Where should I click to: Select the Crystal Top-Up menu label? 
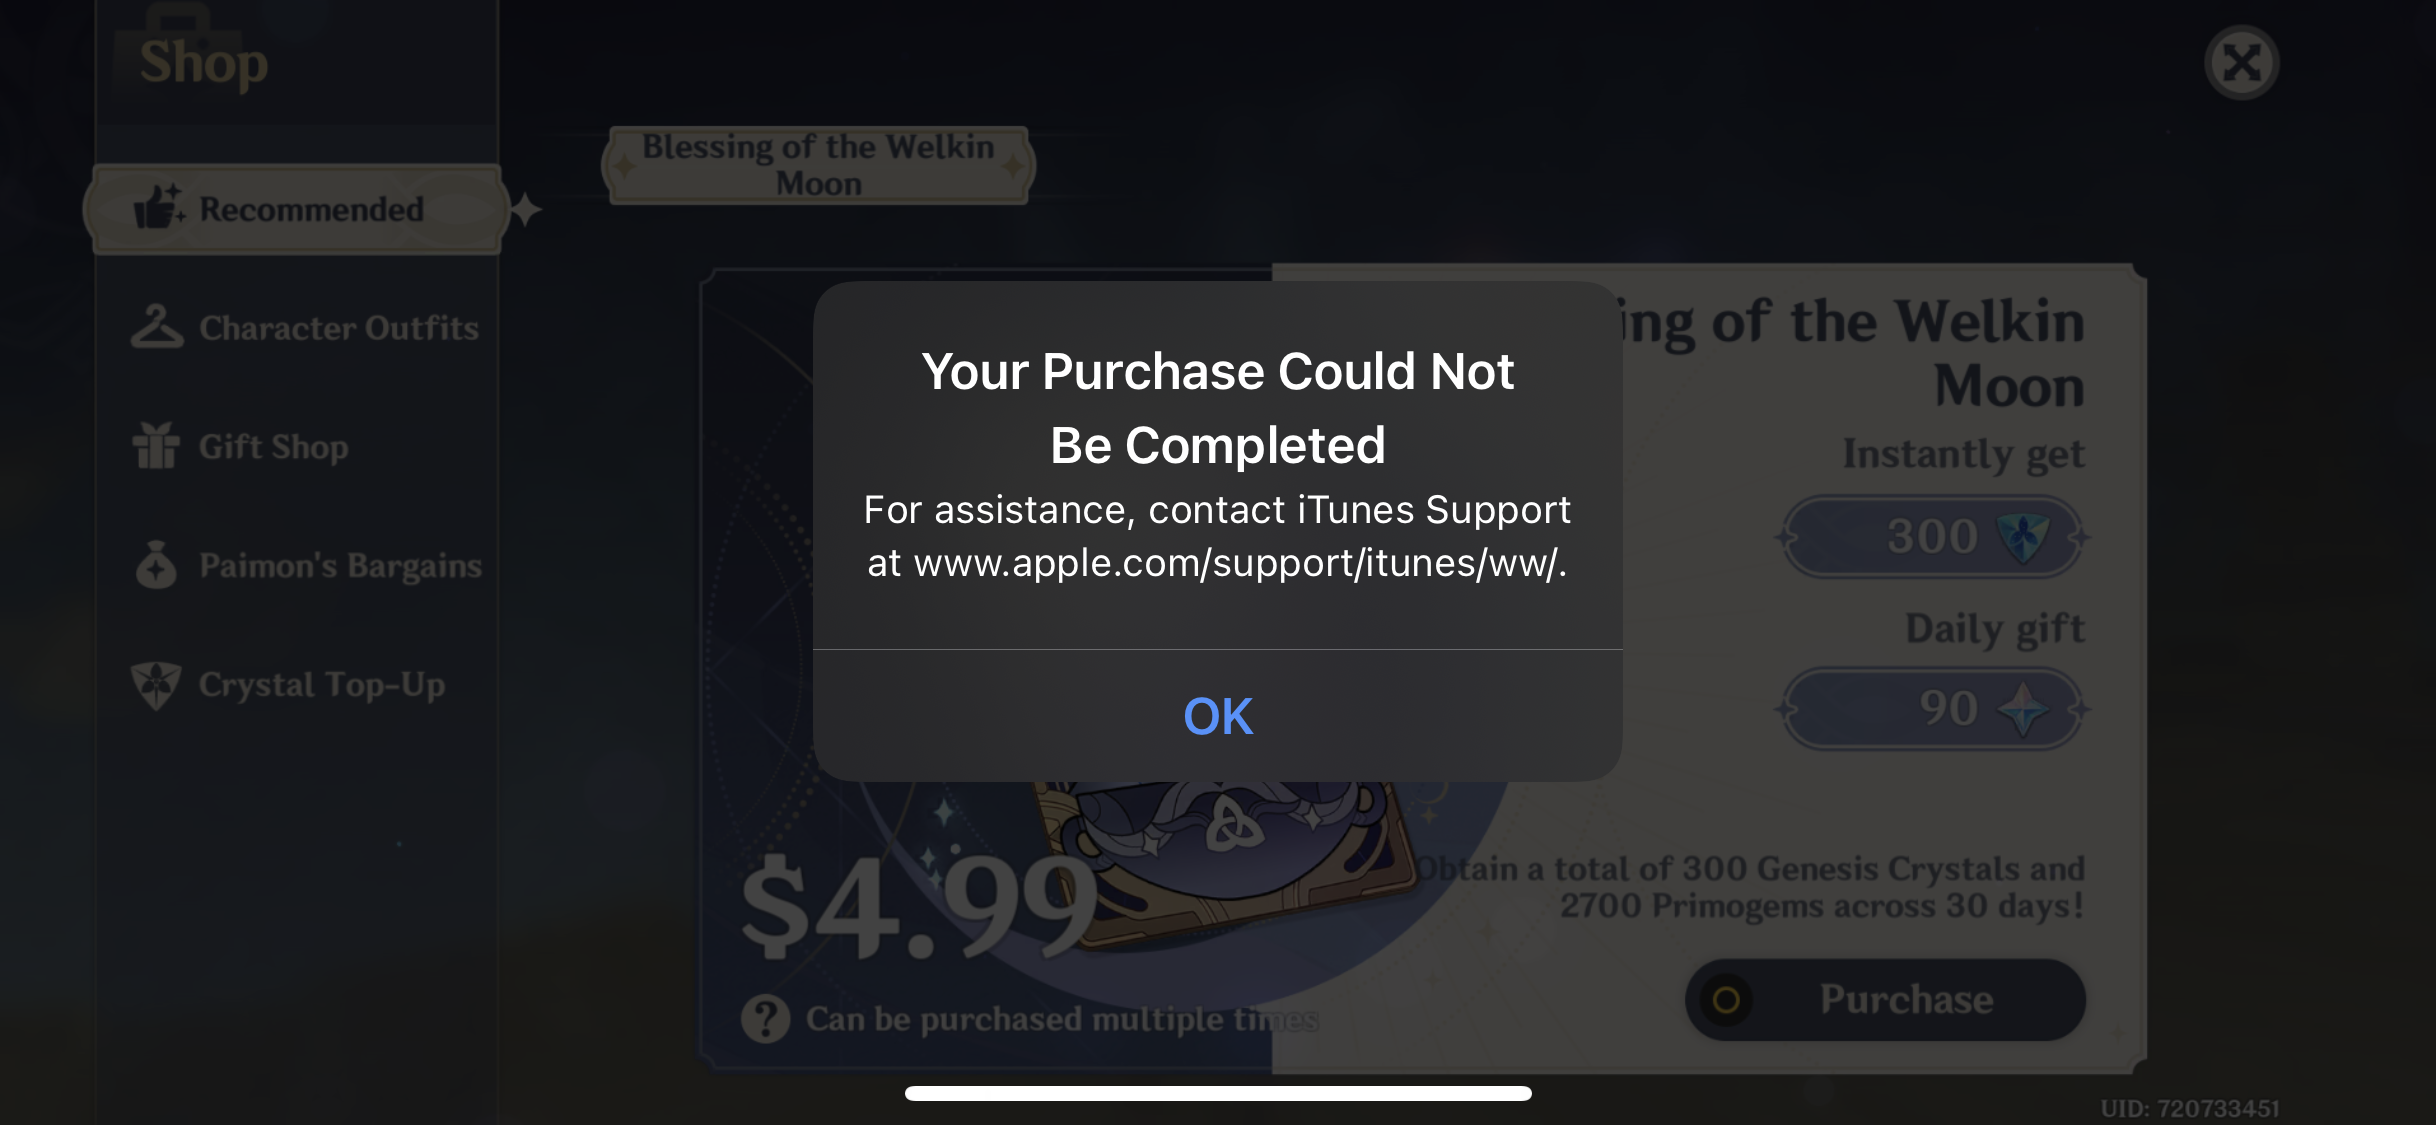point(322,685)
